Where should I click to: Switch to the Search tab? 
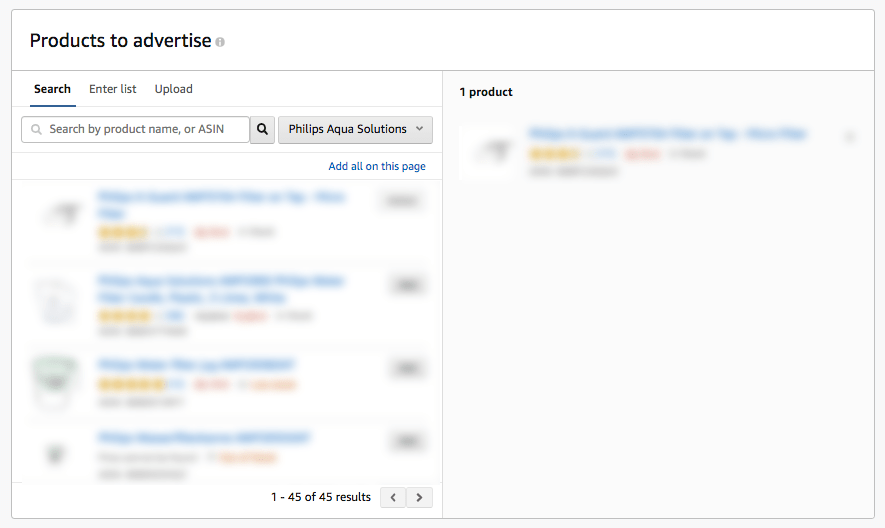click(x=52, y=89)
